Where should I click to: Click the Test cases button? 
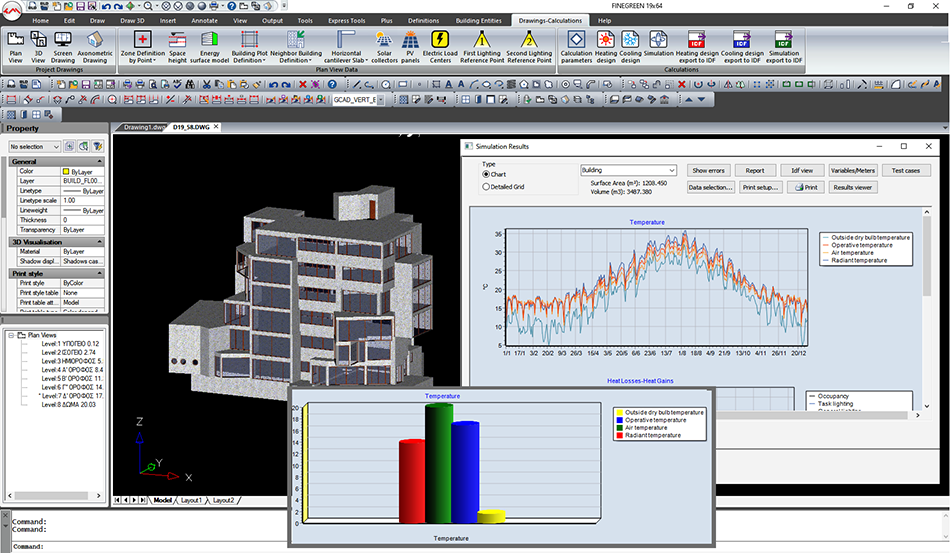coord(905,171)
